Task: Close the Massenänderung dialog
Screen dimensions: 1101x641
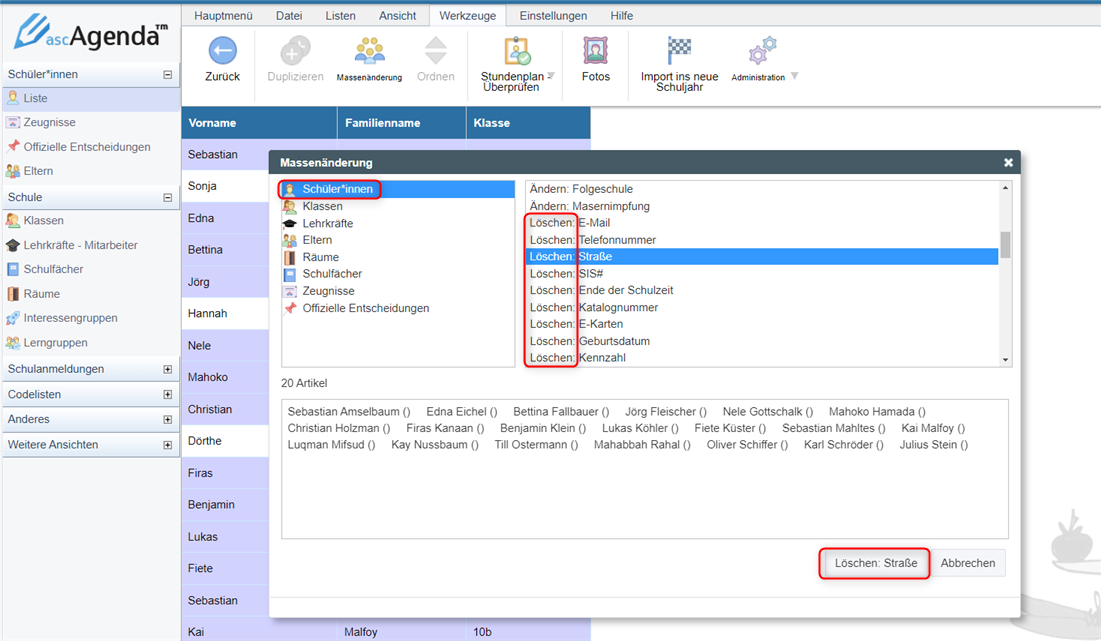Action: (x=1008, y=162)
